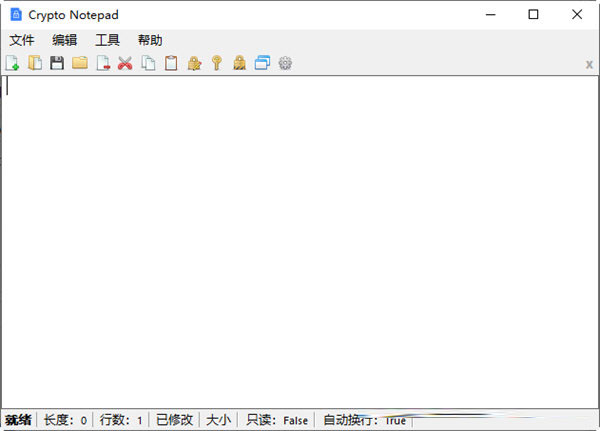Click the golden key icon
The height and width of the screenshot is (431, 600).
coord(217,63)
